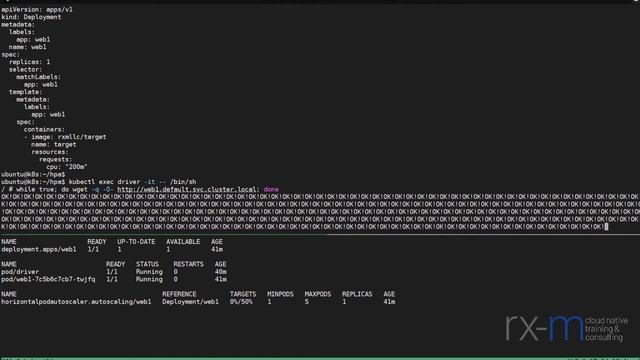Click the web1.default.svc.cluster.local URL
This screenshot has width=640, height=360.
click(188, 189)
